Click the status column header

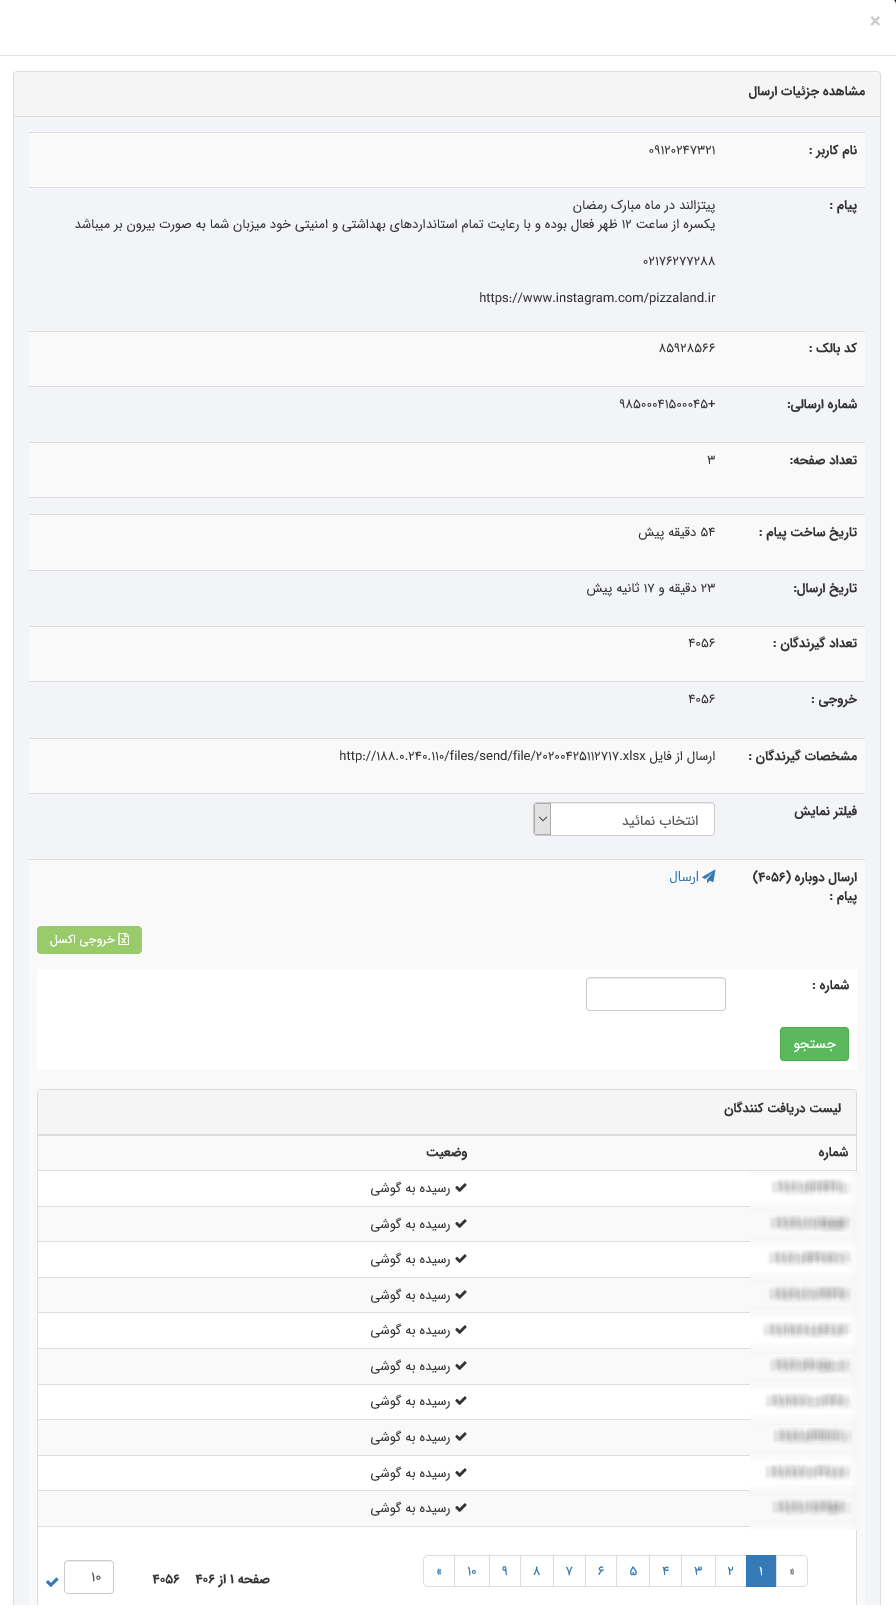[446, 1152]
